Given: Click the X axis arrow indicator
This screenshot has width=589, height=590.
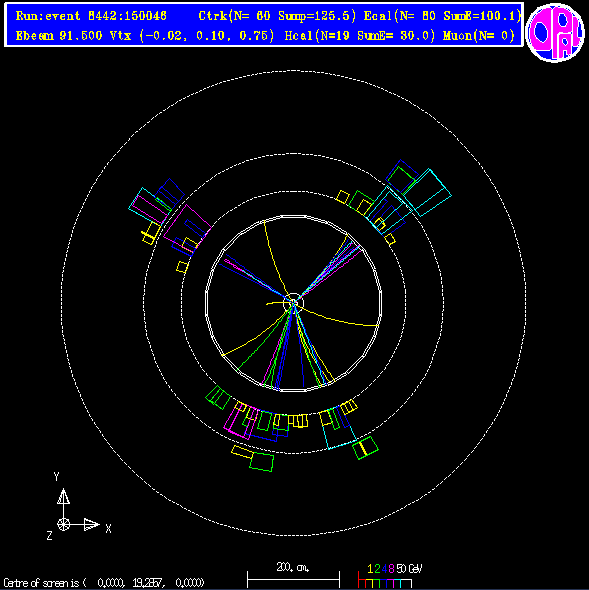Looking at the screenshot, I should (x=91, y=524).
